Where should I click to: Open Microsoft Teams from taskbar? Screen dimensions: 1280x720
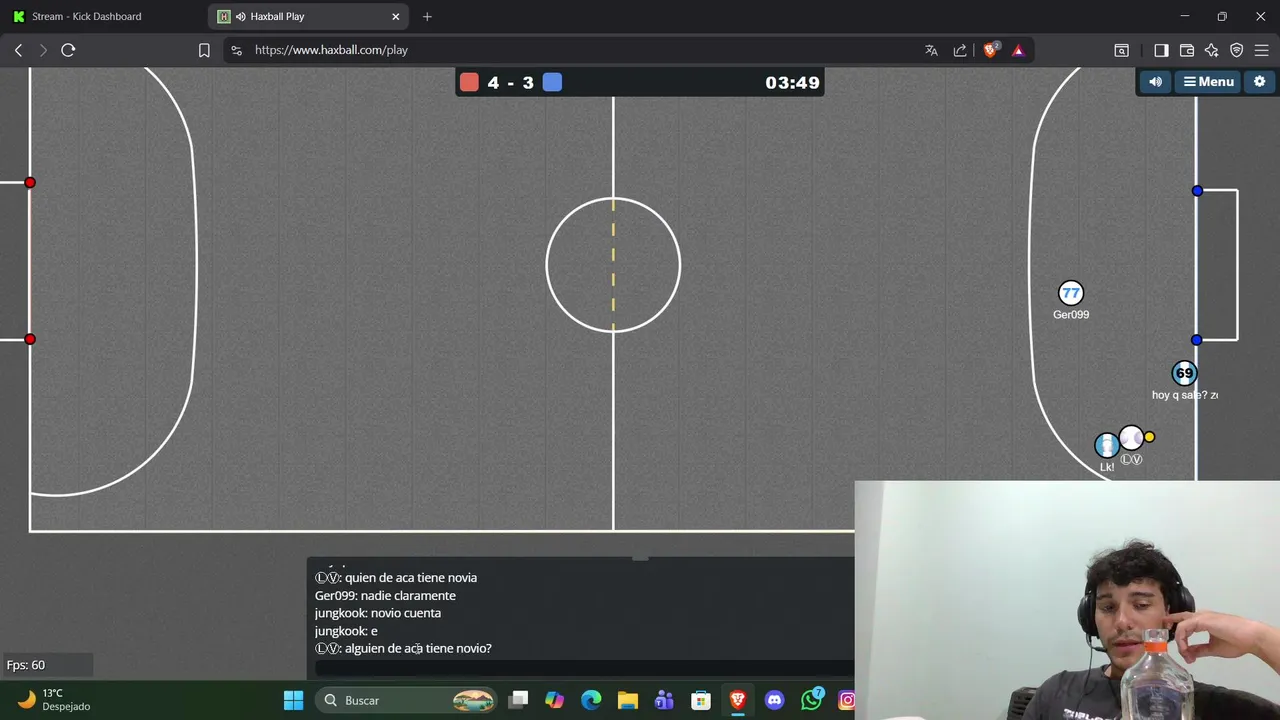pyautogui.click(x=664, y=700)
